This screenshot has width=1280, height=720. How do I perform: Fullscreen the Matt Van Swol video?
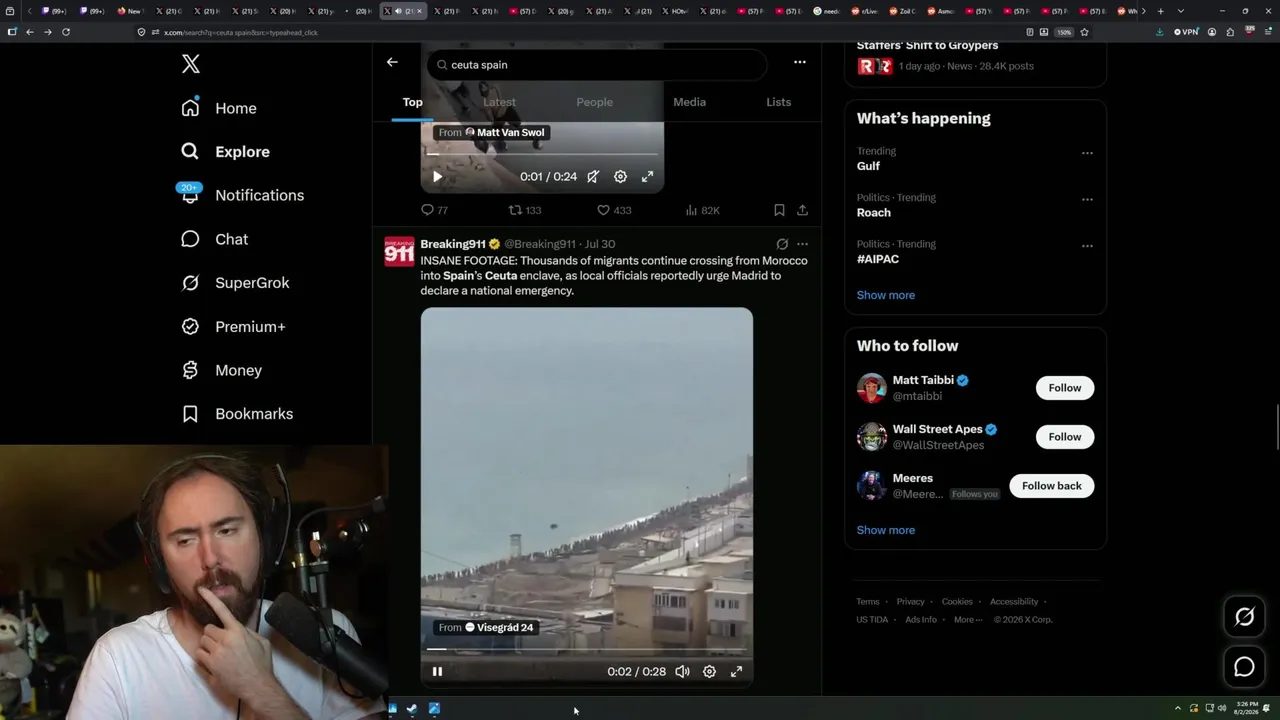pos(647,177)
